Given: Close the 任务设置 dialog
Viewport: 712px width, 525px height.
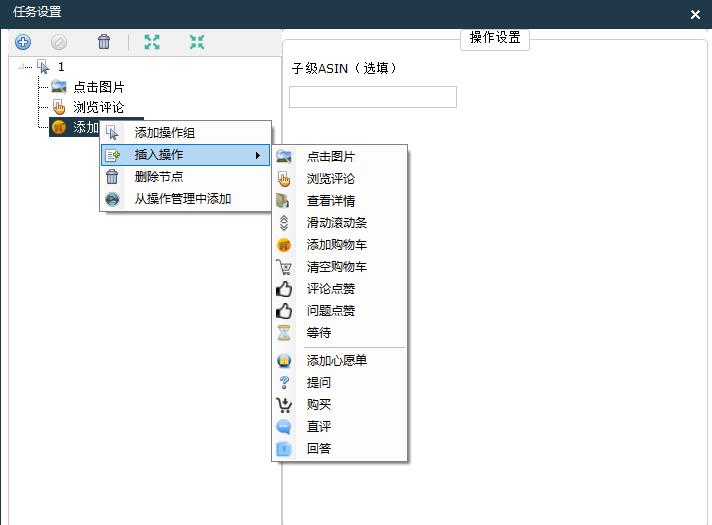Looking at the screenshot, I should click(x=695, y=15).
